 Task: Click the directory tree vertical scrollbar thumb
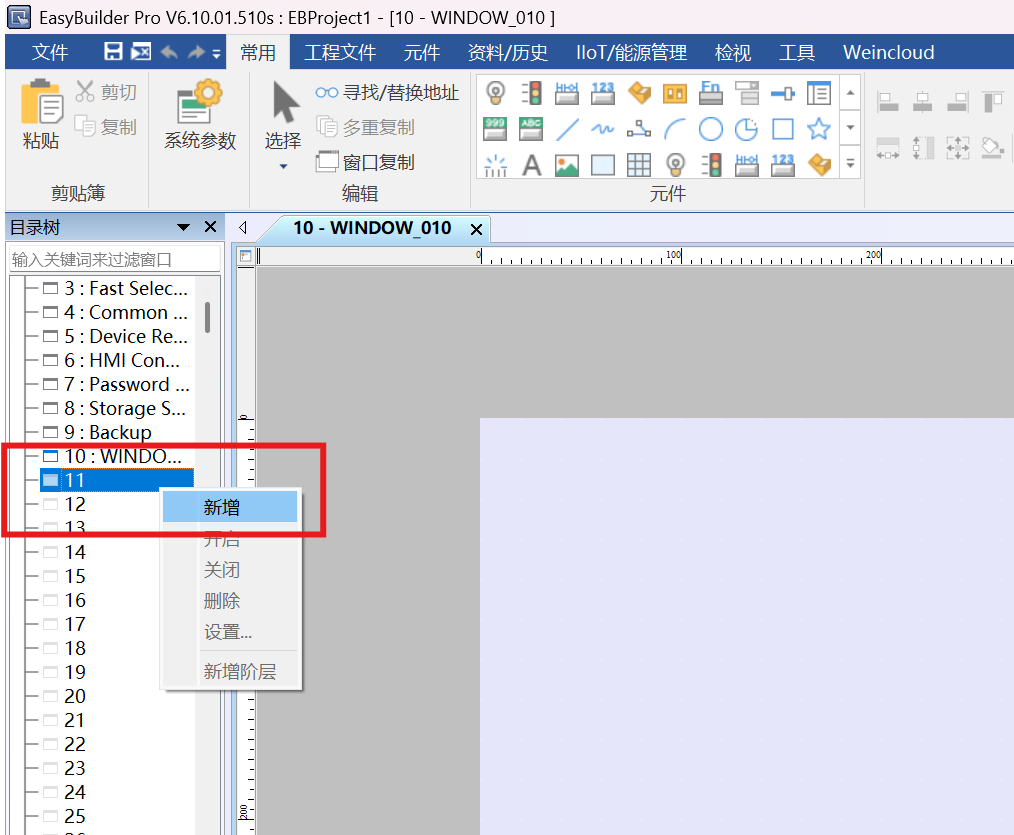[207, 317]
